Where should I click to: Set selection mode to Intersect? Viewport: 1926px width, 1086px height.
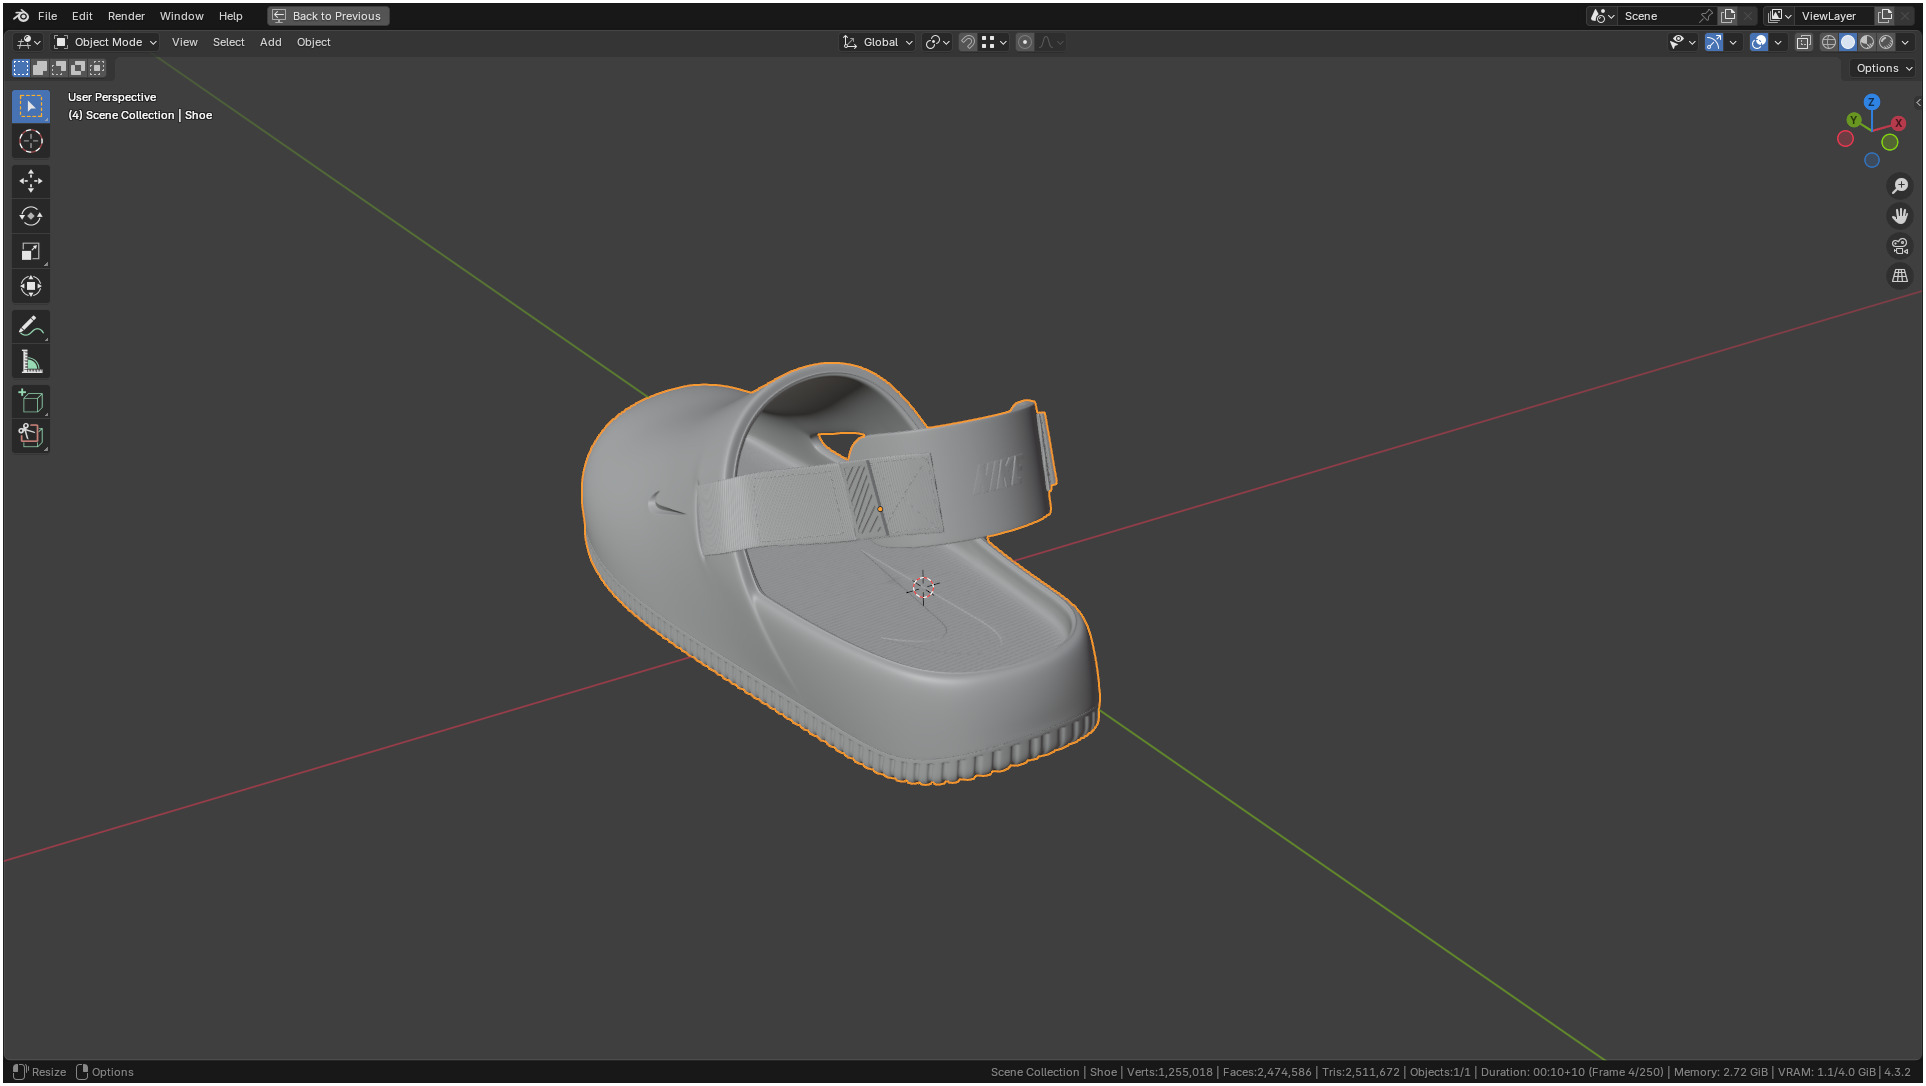point(97,68)
